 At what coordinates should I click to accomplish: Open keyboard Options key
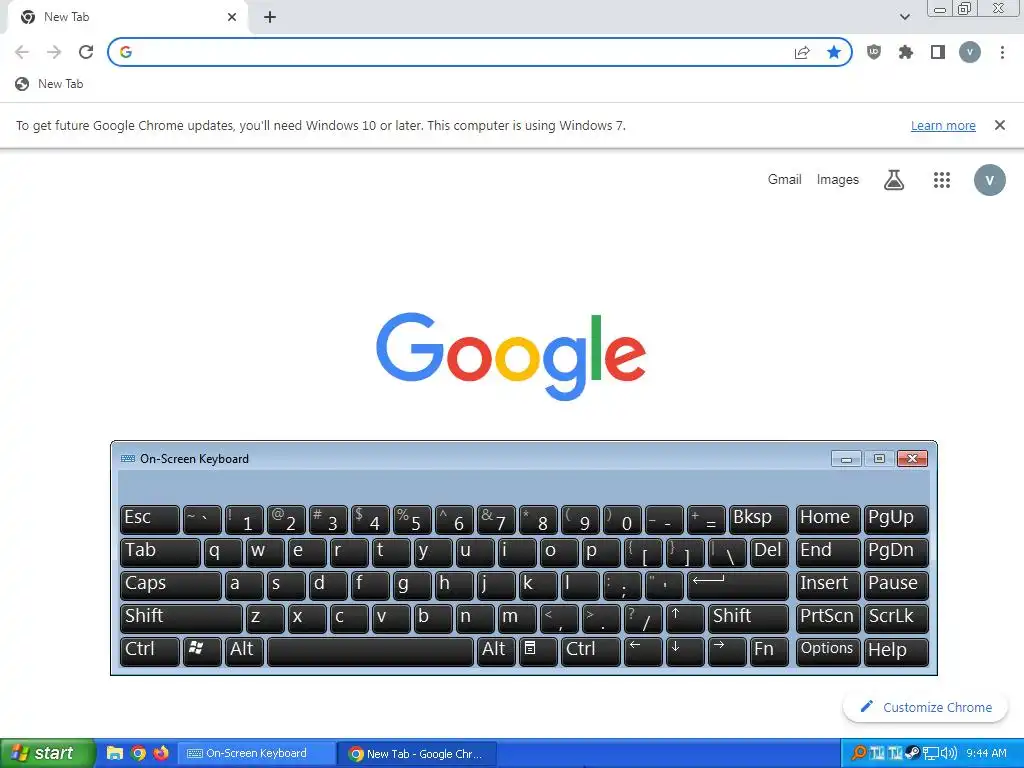click(x=828, y=651)
